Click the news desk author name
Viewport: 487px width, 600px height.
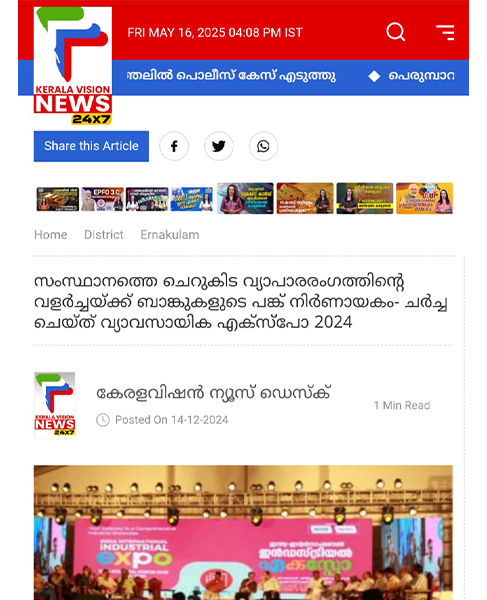(213, 393)
